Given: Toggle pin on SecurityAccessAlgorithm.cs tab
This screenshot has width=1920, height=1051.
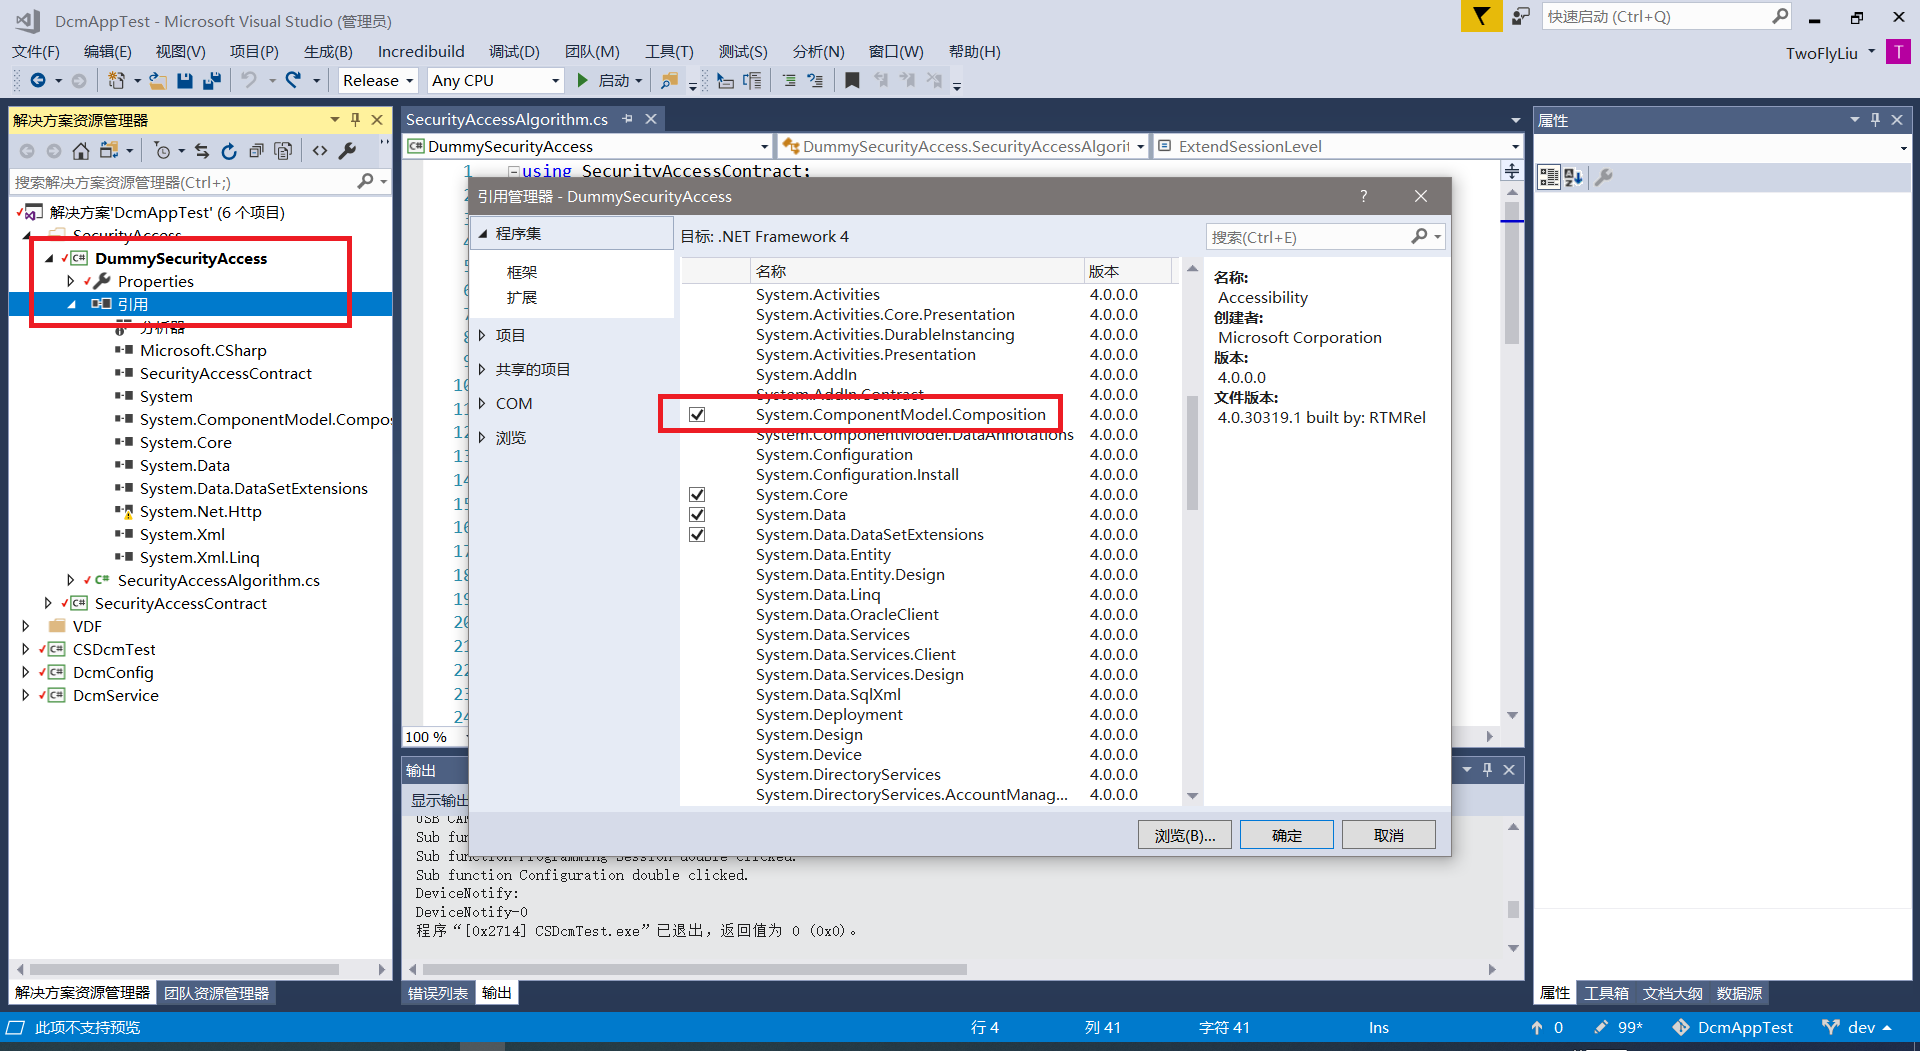Looking at the screenshot, I should 628,119.
